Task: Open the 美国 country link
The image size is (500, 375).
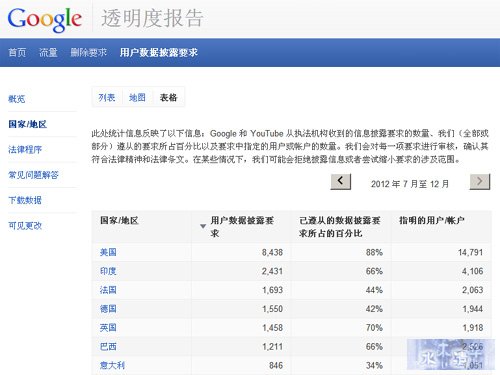Action: [x=108, y=252]
